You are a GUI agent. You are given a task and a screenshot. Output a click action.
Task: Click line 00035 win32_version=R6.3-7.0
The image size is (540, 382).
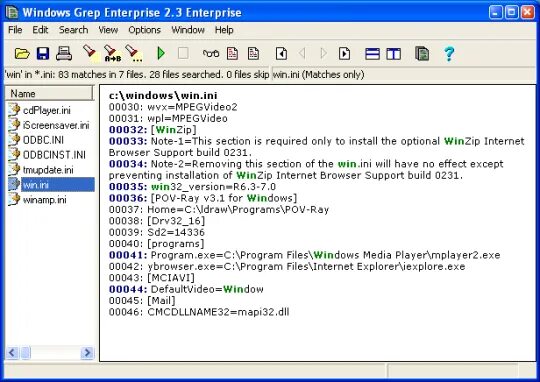pos(192,187)
